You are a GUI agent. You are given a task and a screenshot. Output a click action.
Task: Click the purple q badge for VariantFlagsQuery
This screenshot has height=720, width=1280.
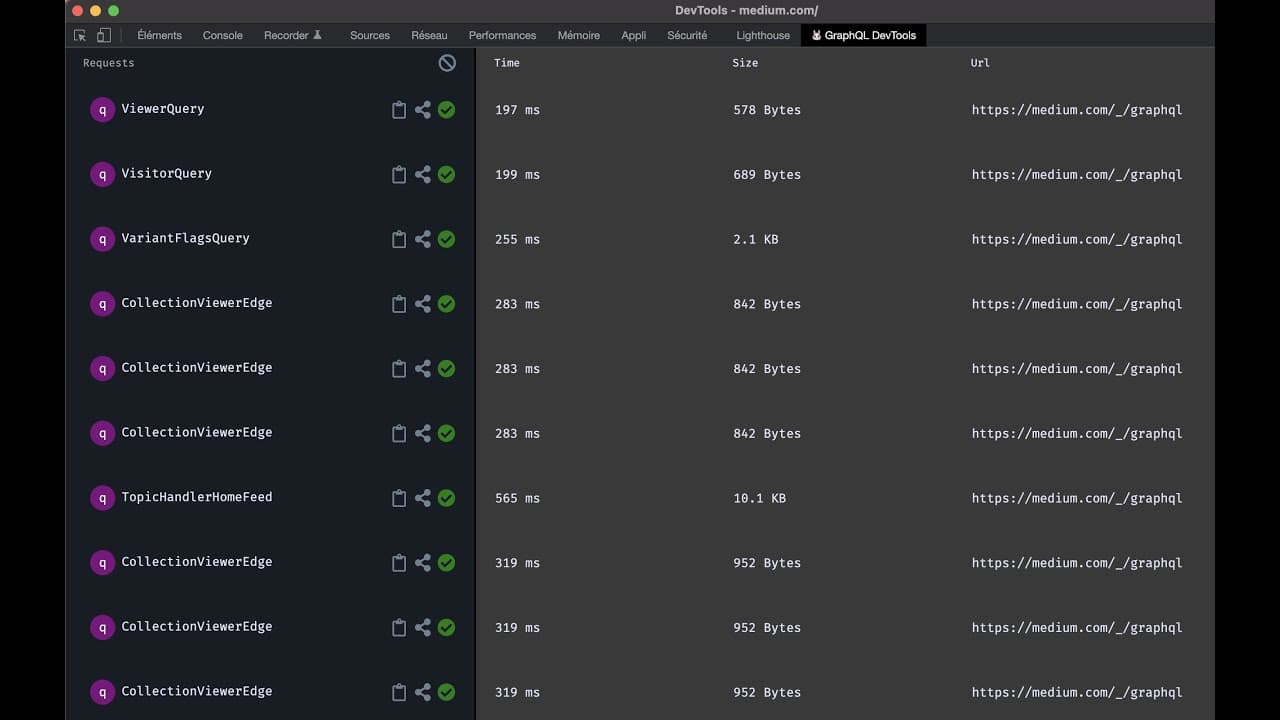(x=102, y=240)
